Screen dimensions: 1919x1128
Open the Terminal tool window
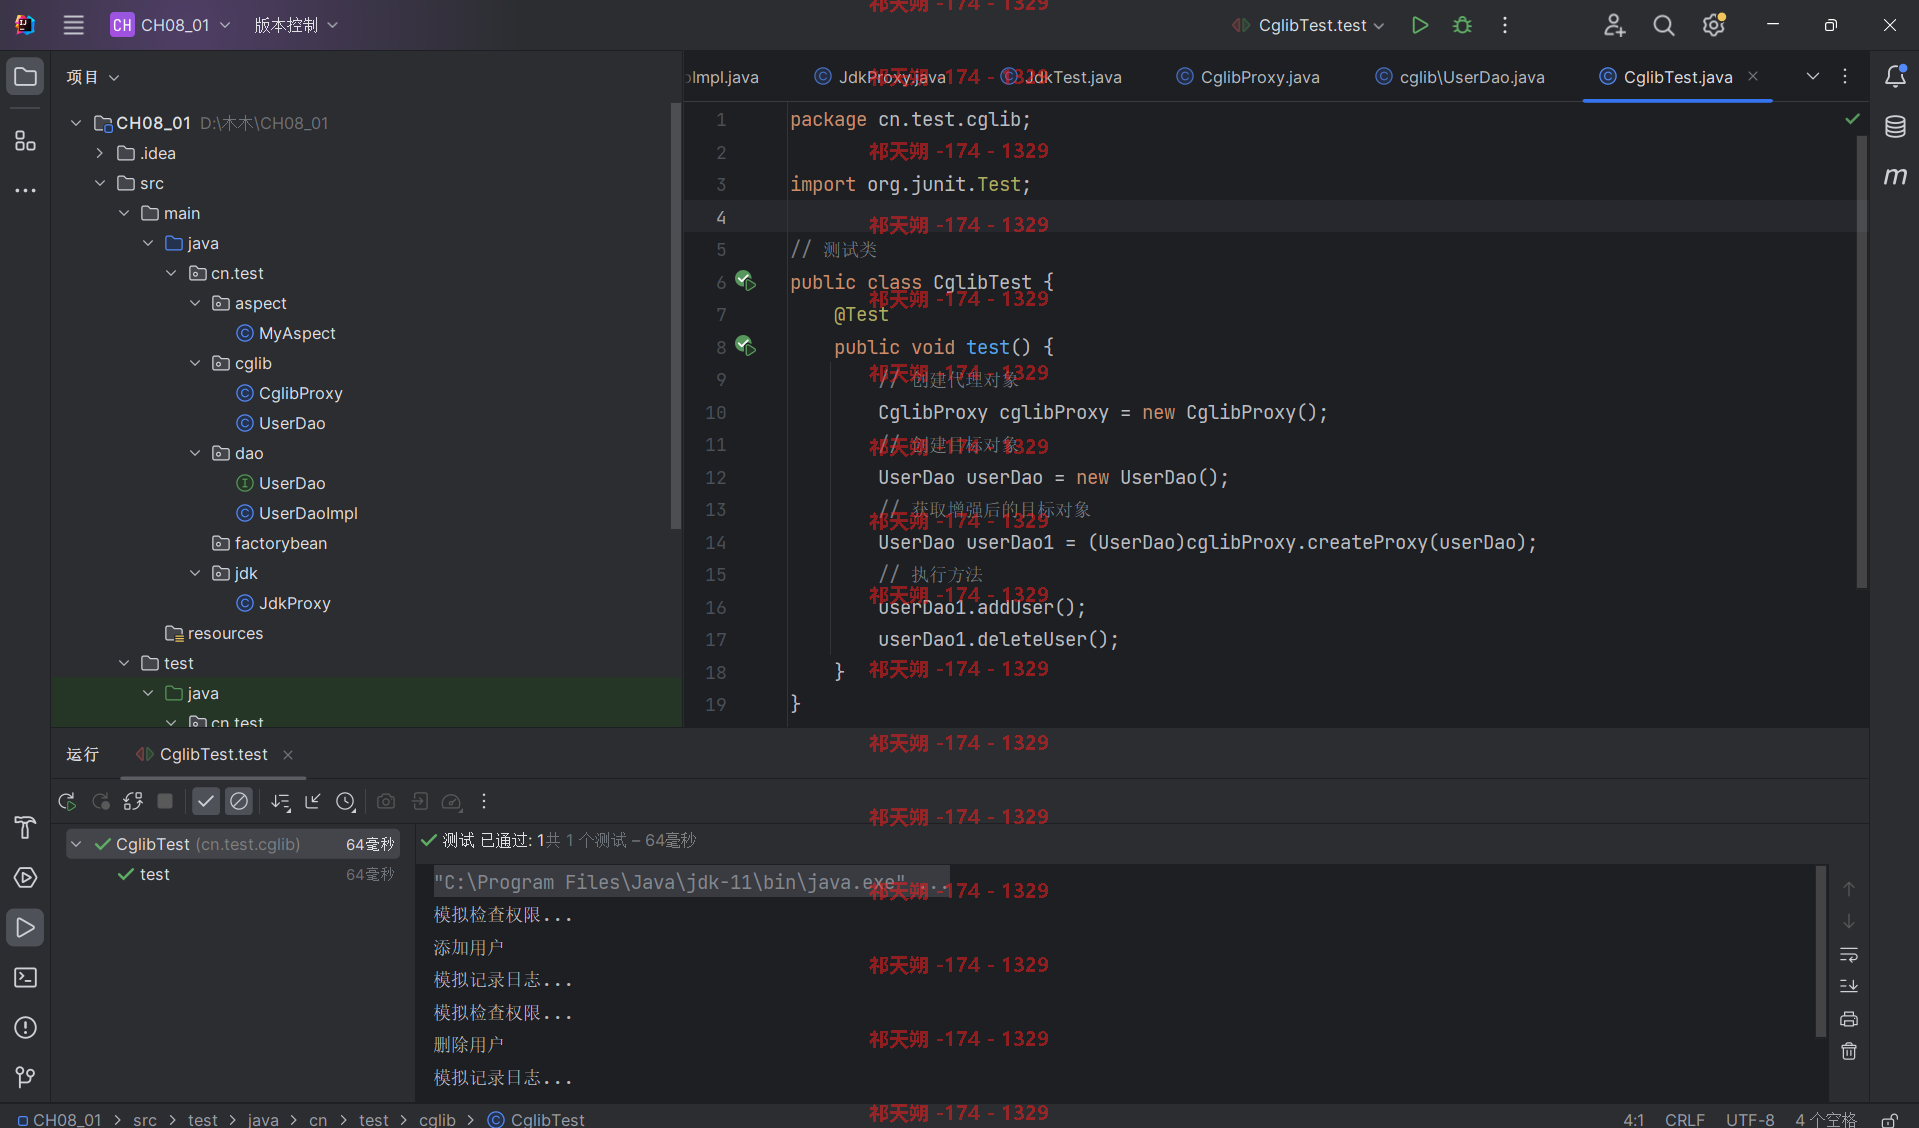(25, 978)
